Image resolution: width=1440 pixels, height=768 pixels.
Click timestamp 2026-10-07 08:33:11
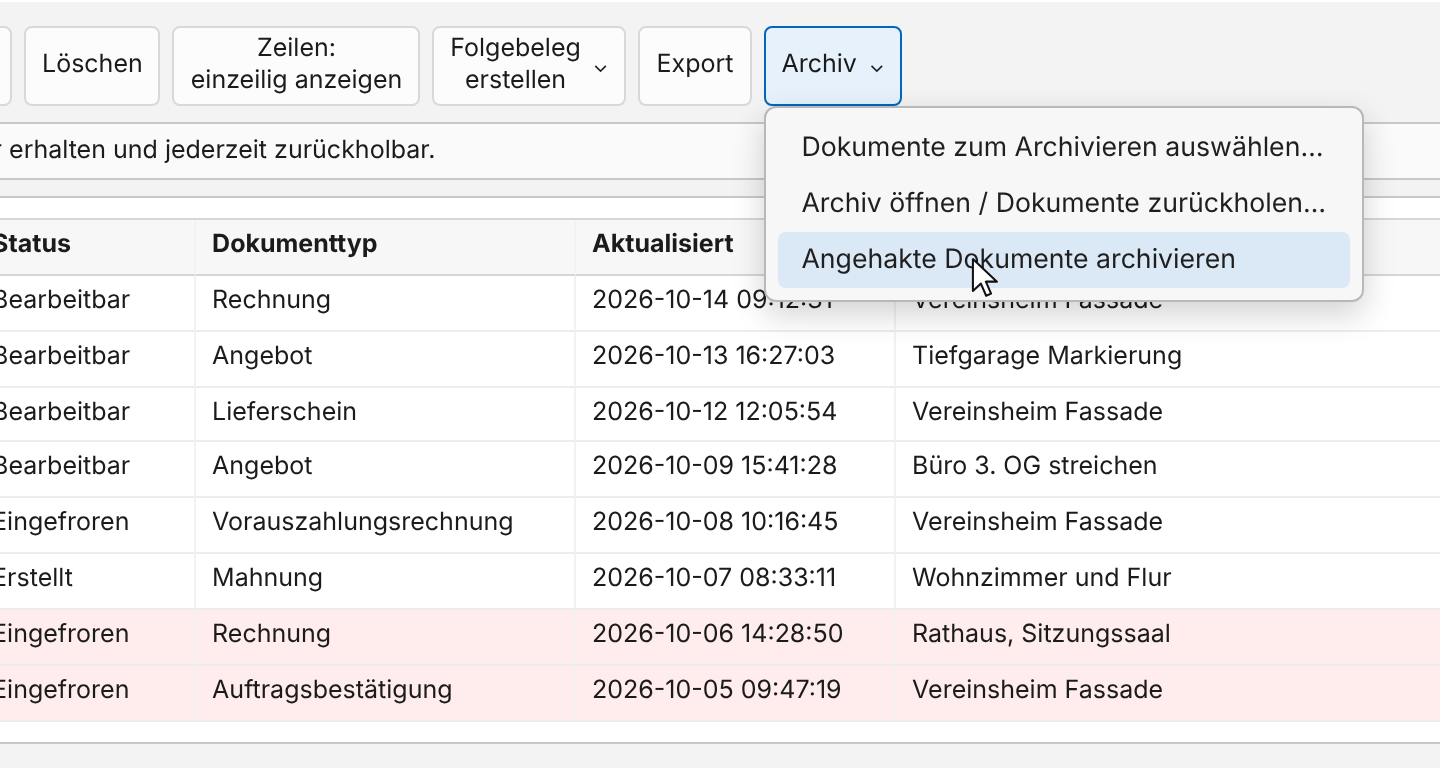click(x=735, y=579)
